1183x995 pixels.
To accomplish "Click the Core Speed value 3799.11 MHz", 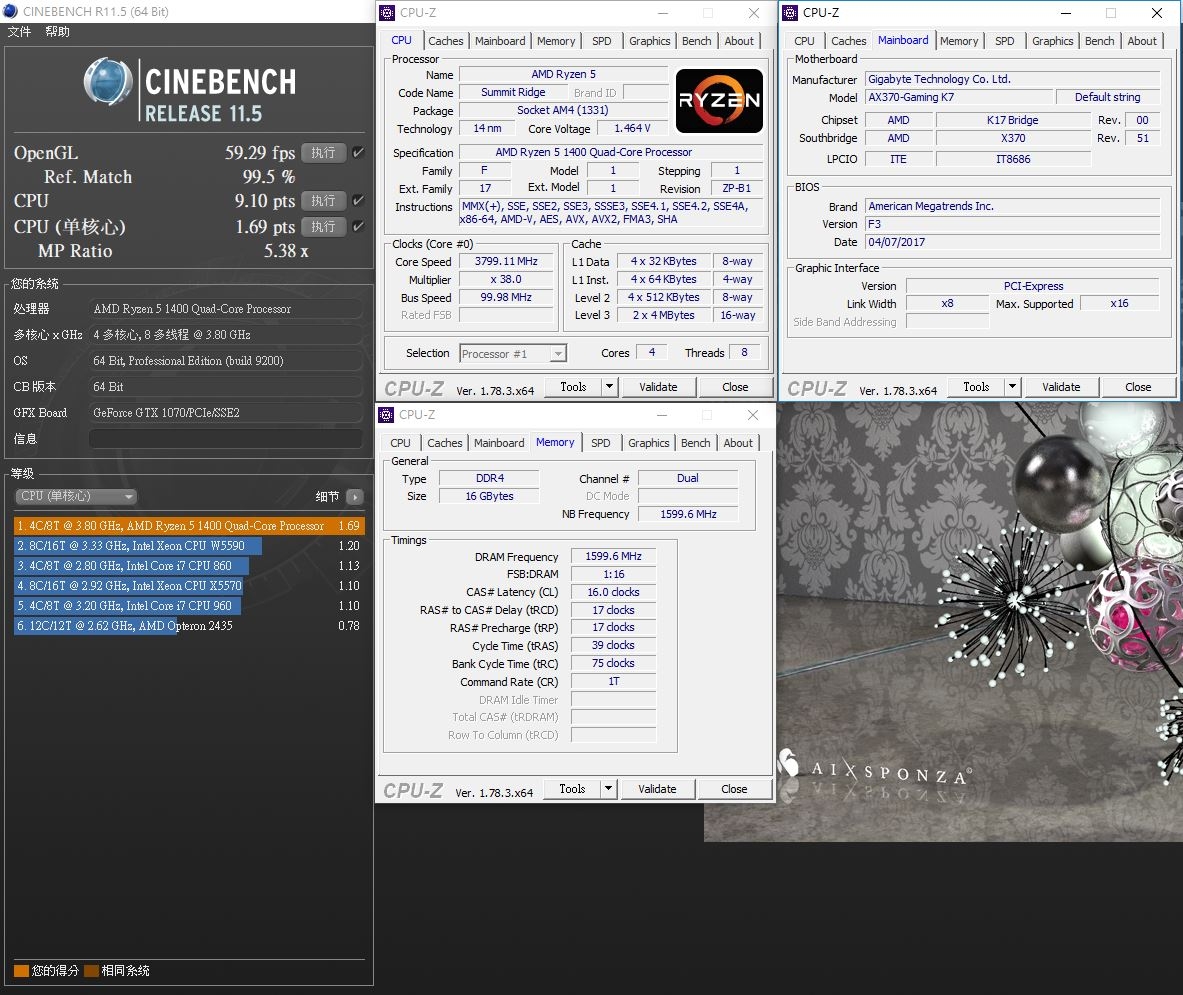I will click(506, 262).
